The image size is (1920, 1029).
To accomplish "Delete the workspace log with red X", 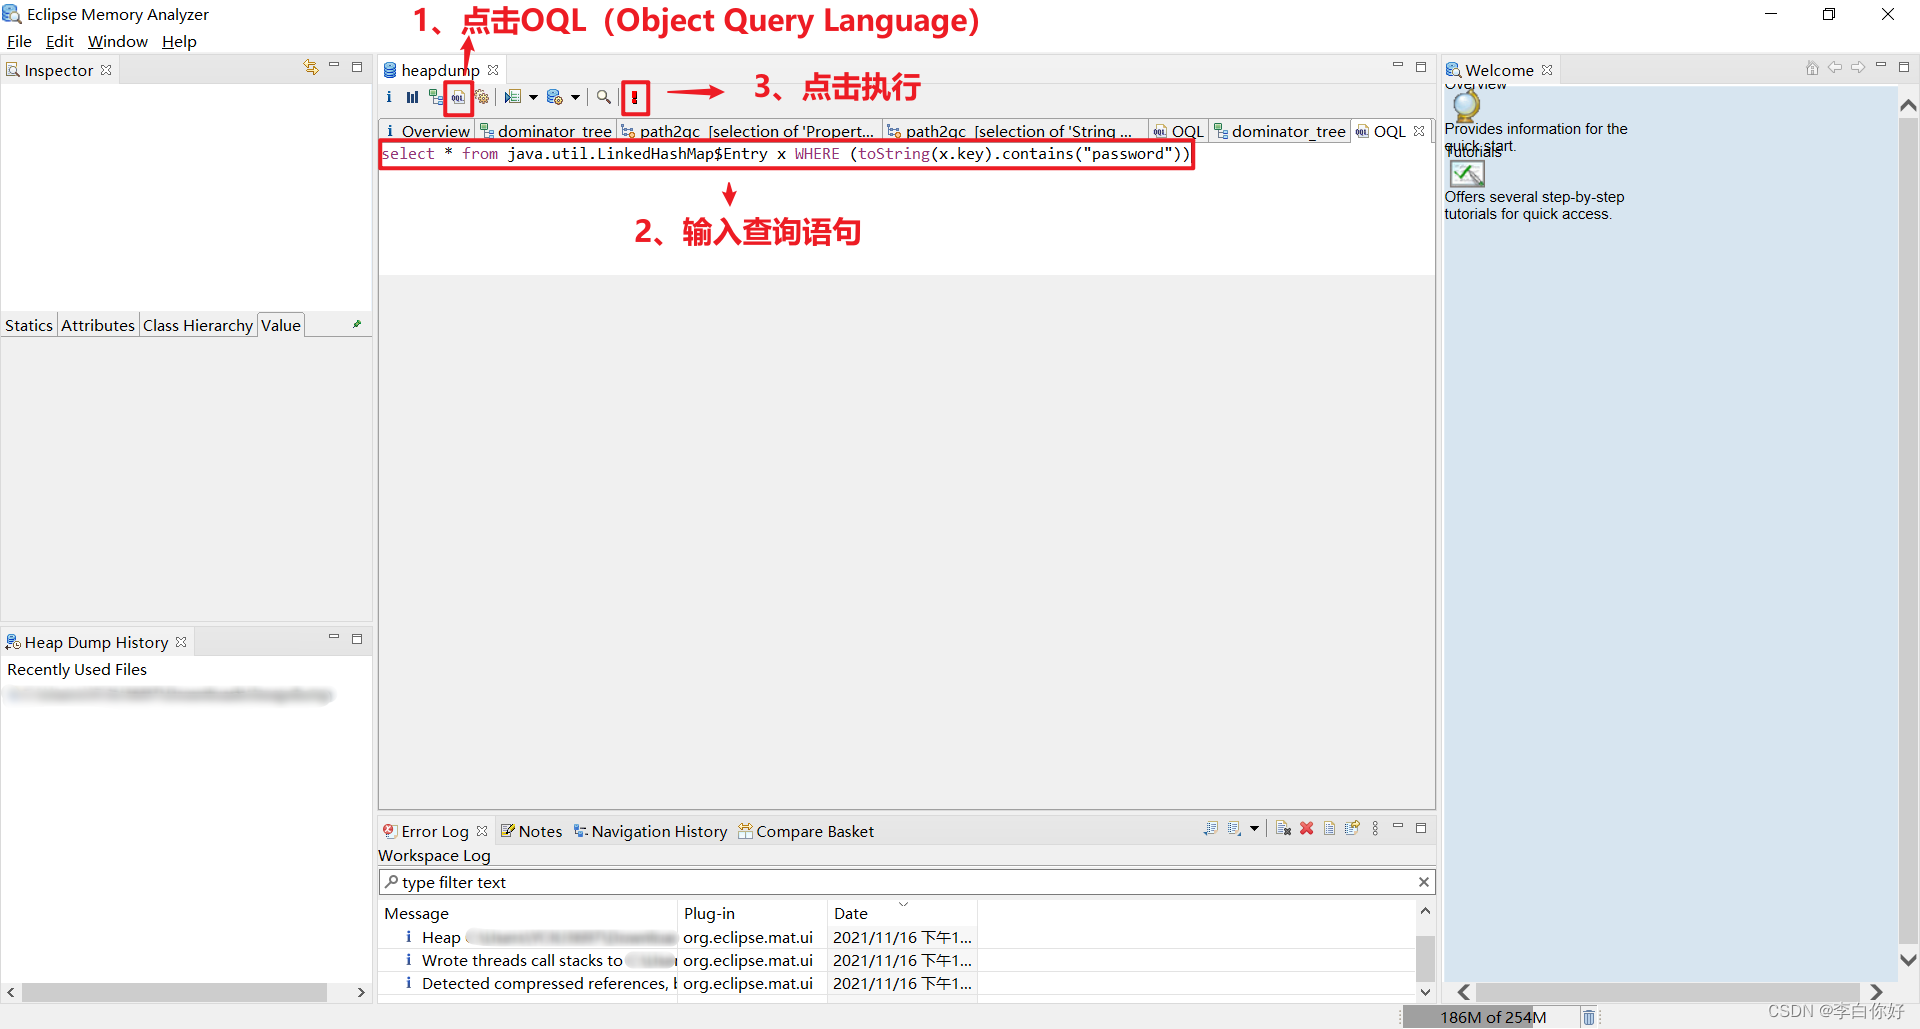I will pos(1306,829).
